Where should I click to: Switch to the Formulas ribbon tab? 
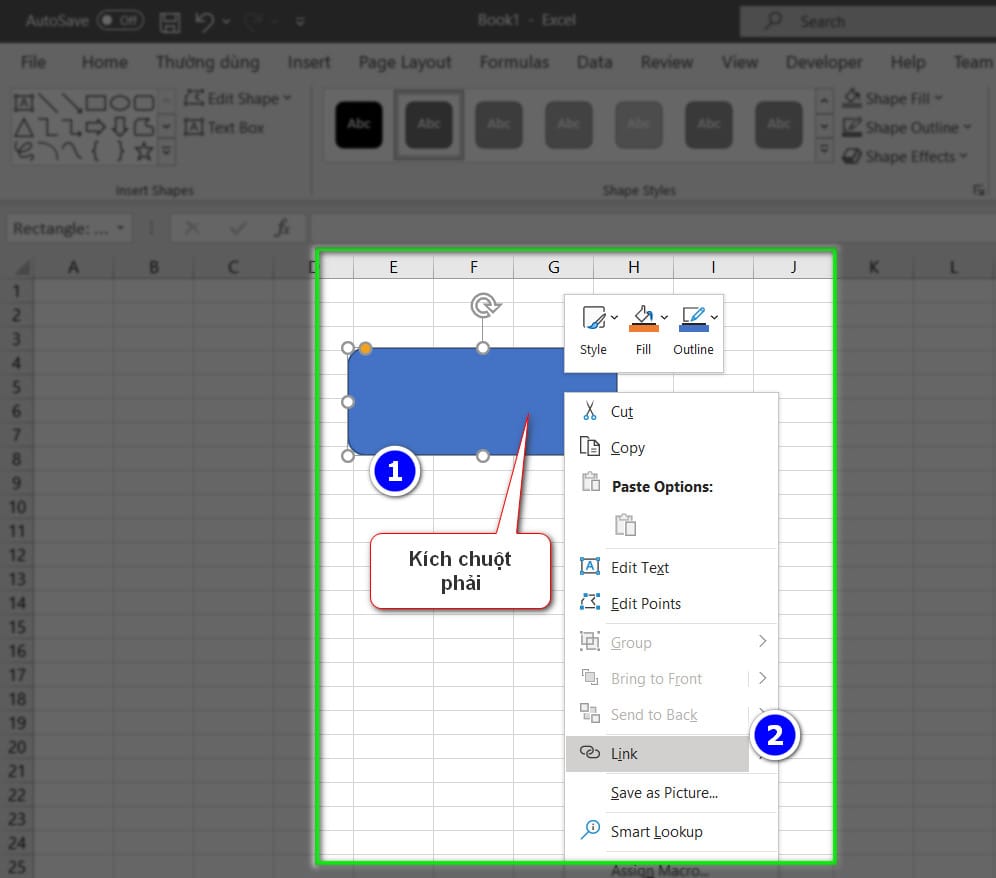pyautogui.click(x=514, y=62)
